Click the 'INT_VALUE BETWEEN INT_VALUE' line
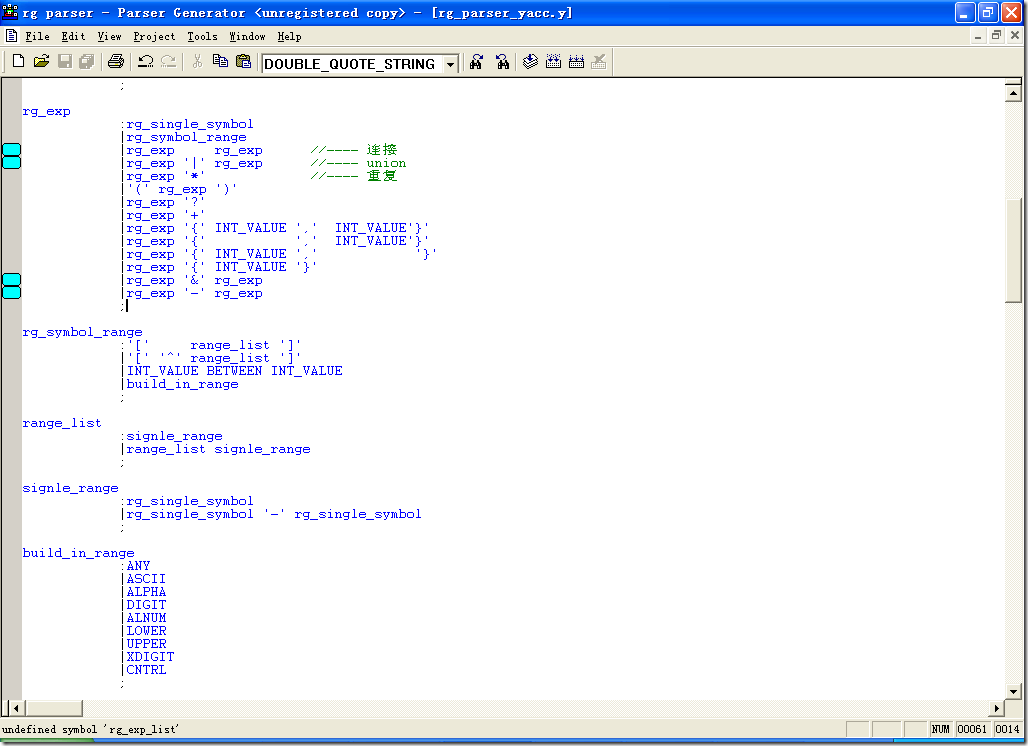 [x=235, y=371]
